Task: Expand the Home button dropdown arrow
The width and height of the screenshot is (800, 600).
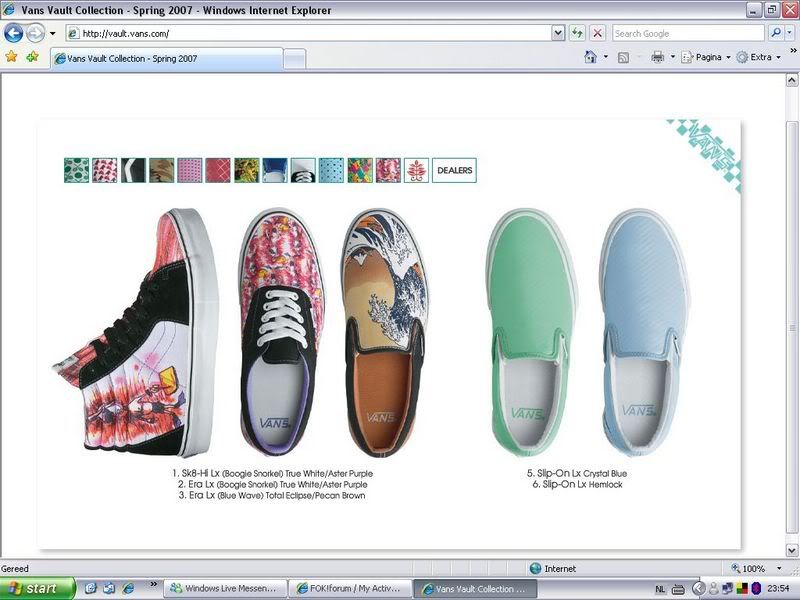Action: pyautogui.click(x=606, y=57)
